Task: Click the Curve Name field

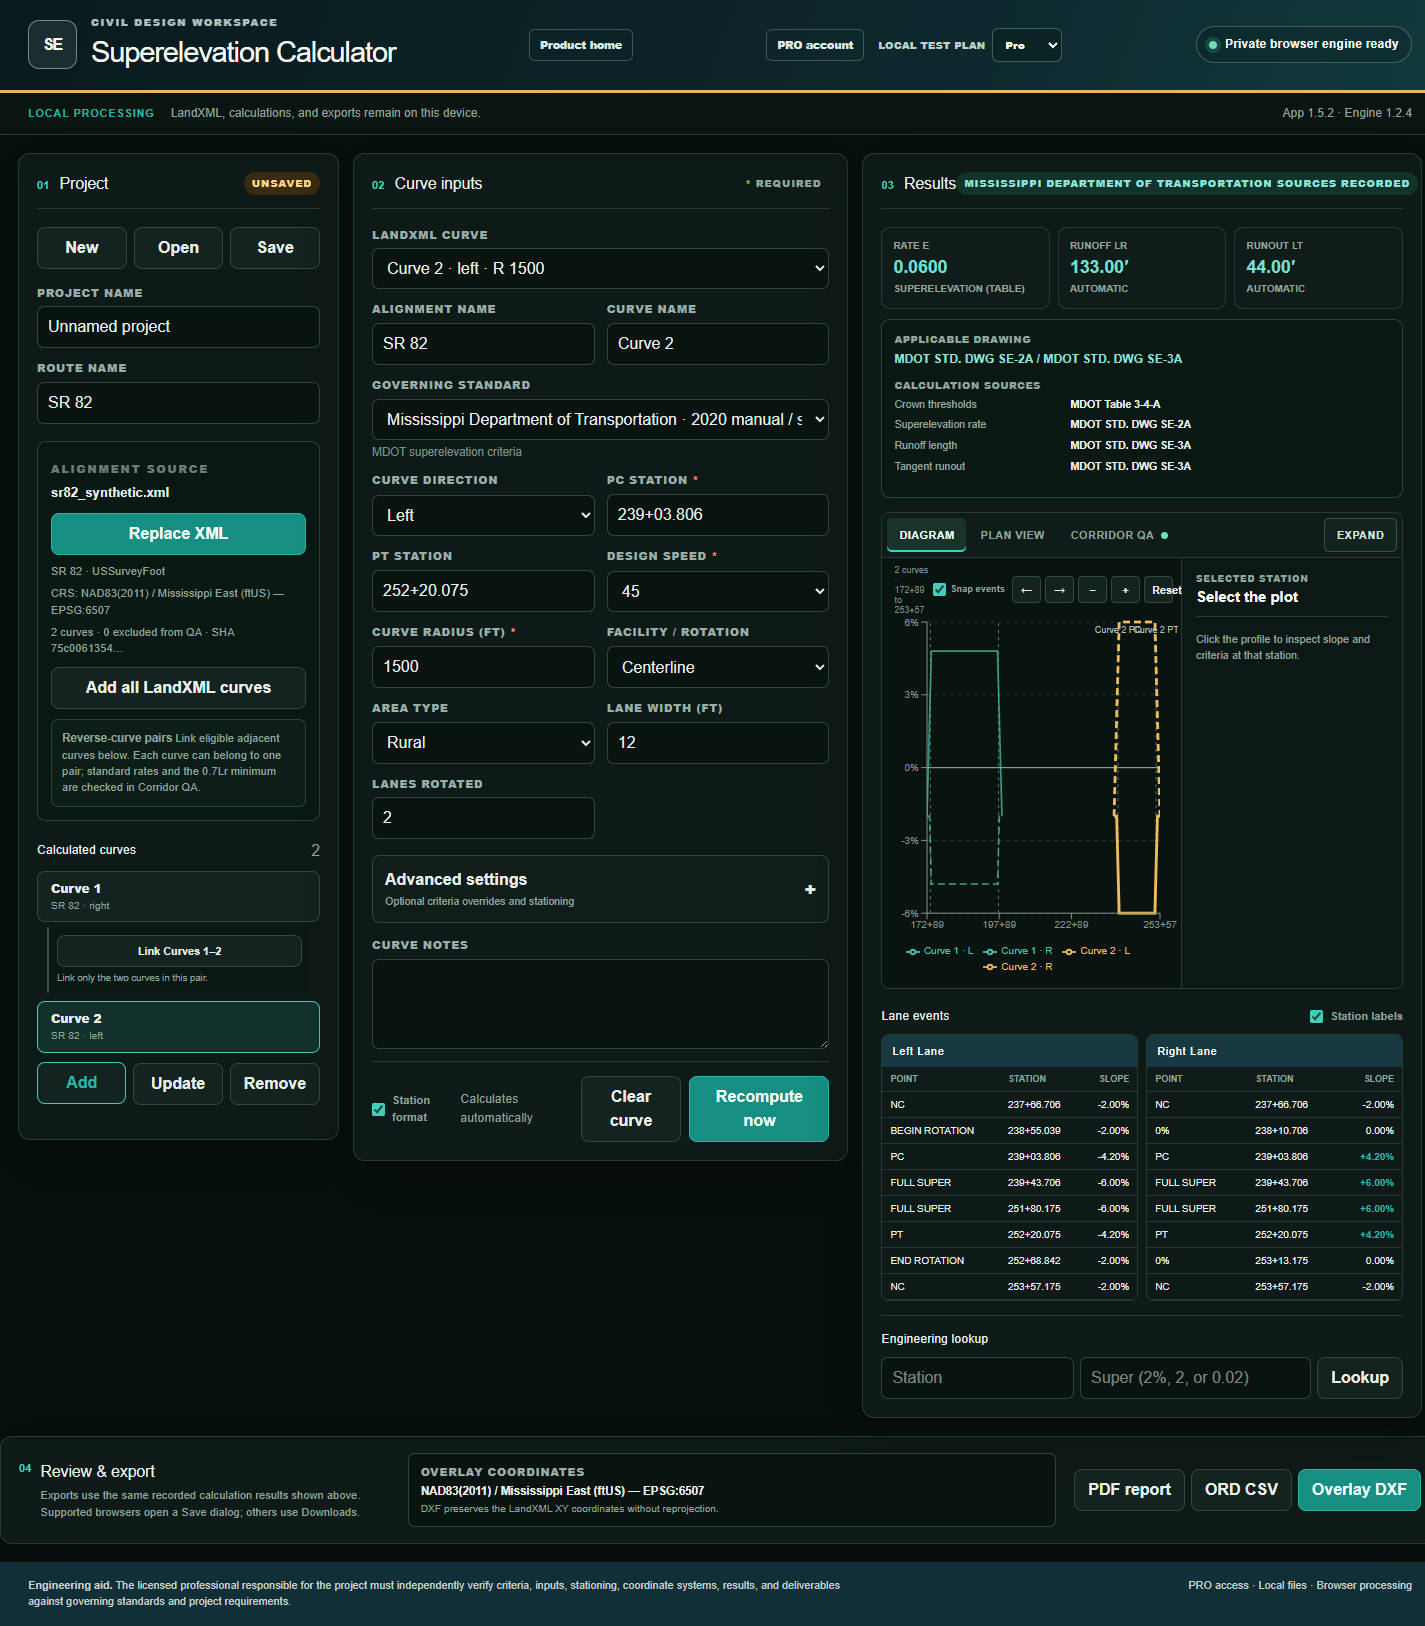Action: (x=718, y=344)
